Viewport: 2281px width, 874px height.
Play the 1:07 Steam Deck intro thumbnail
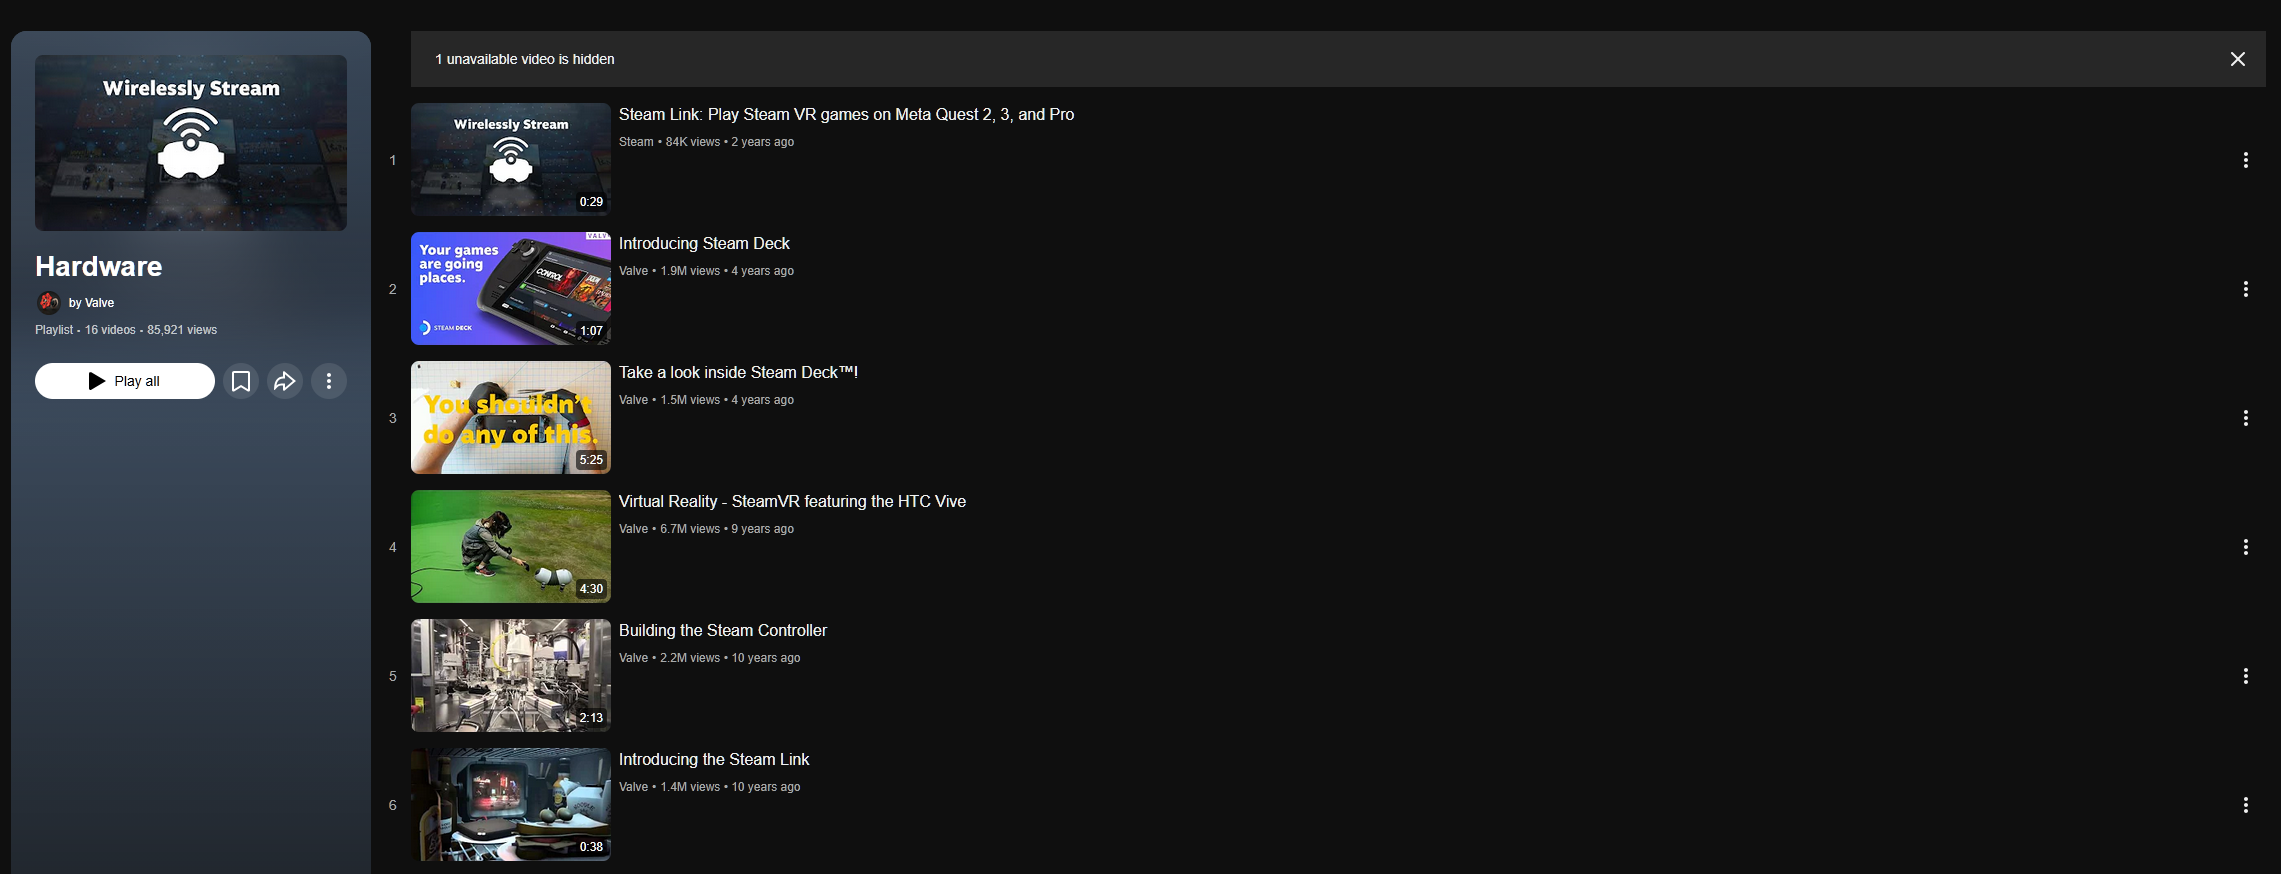(511, 289)
